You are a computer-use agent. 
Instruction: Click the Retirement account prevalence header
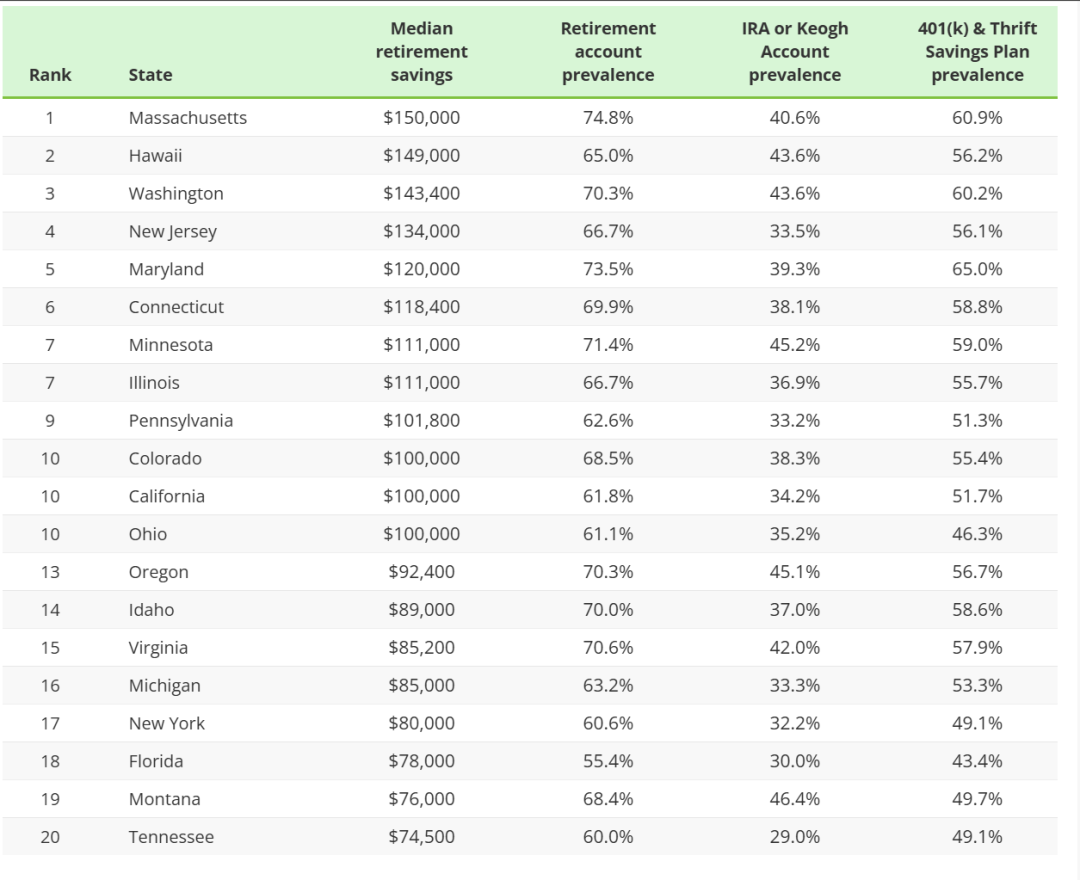click(x=608, y=52)
